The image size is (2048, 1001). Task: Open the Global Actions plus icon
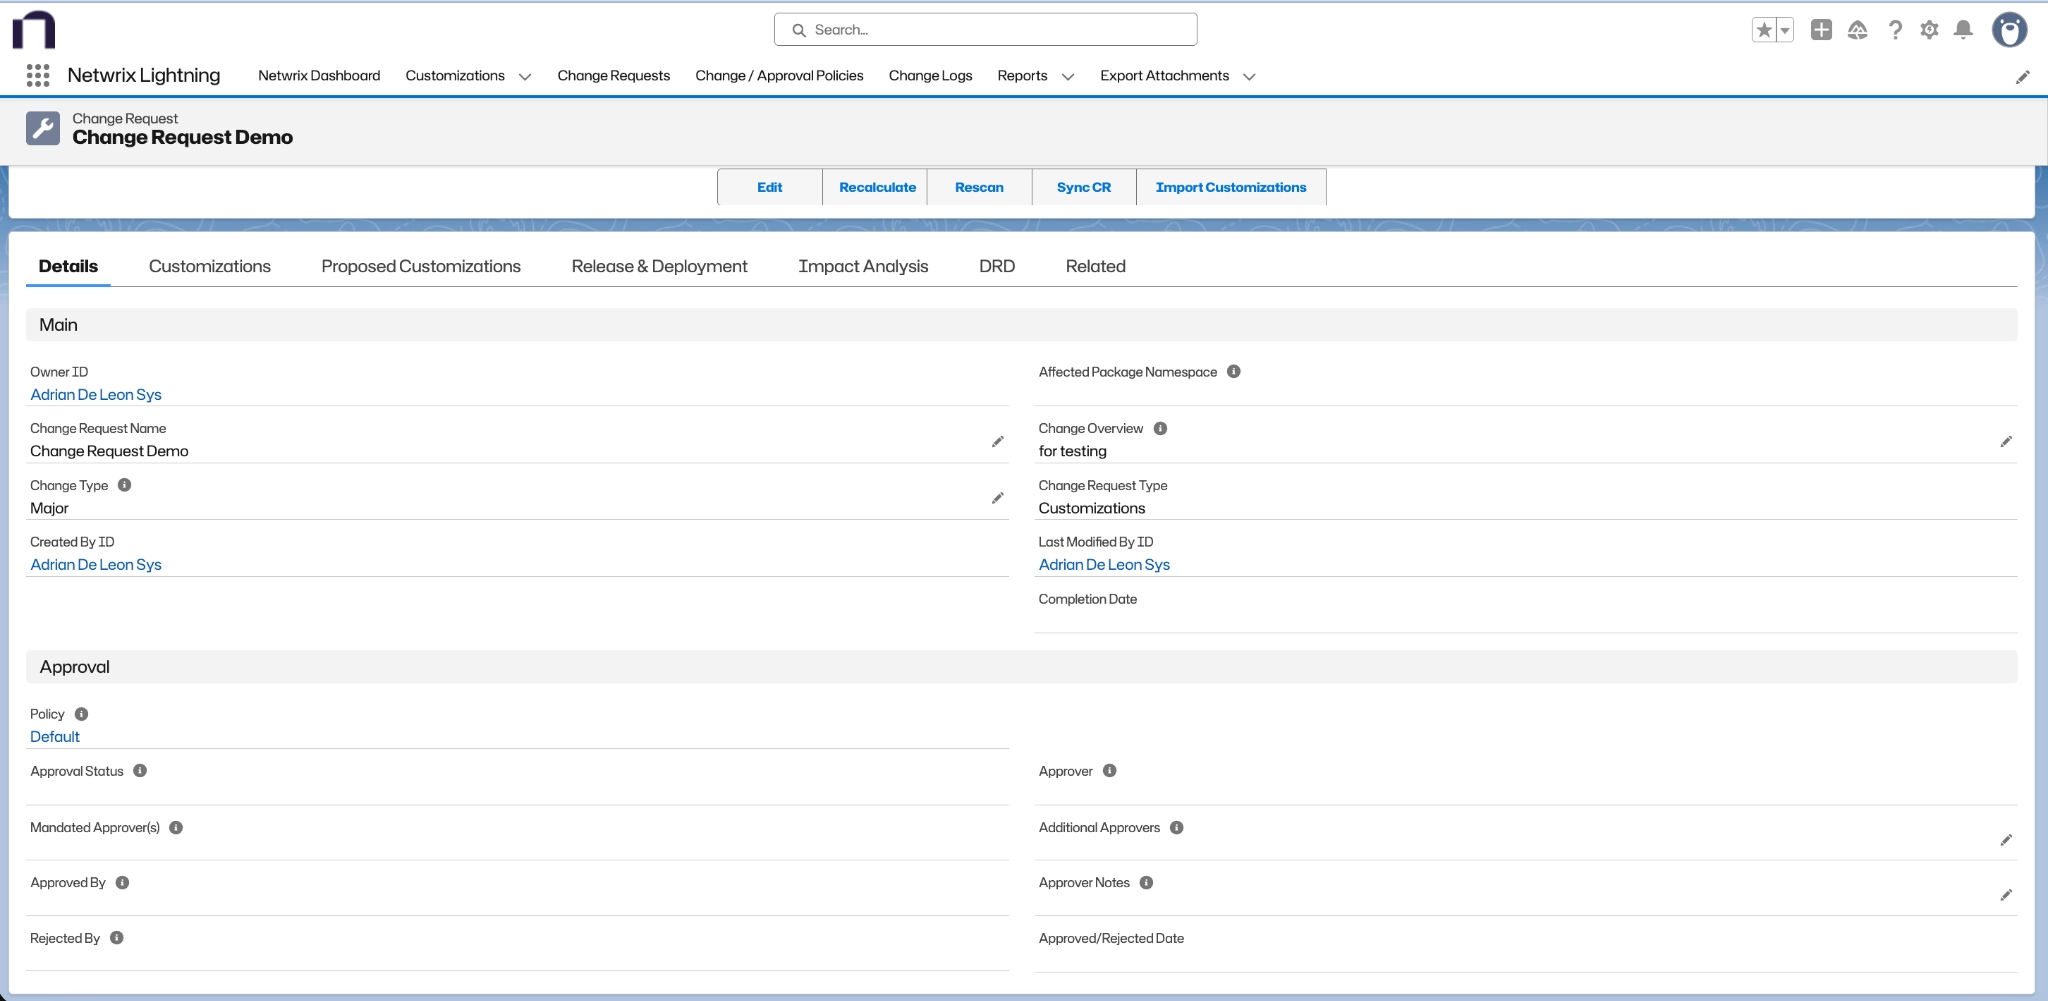(1821, 30)
